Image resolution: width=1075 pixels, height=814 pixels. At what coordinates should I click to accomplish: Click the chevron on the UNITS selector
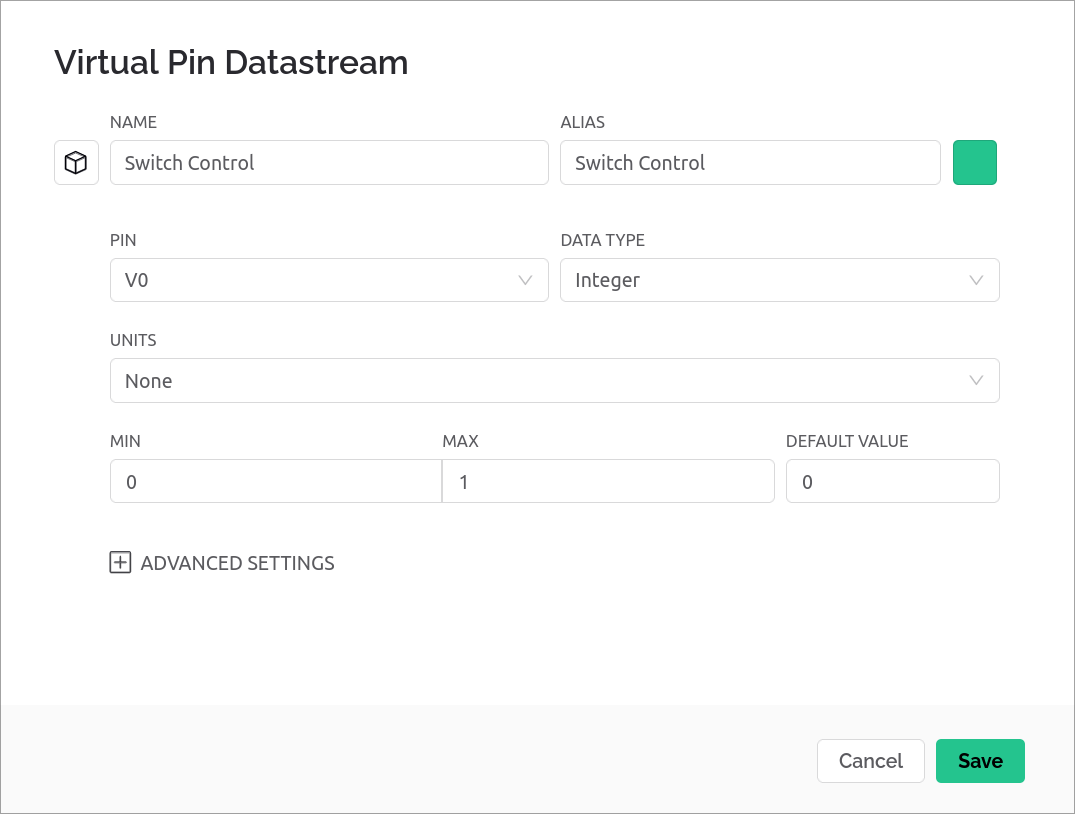pyautogui.click(x=976, y=380)
